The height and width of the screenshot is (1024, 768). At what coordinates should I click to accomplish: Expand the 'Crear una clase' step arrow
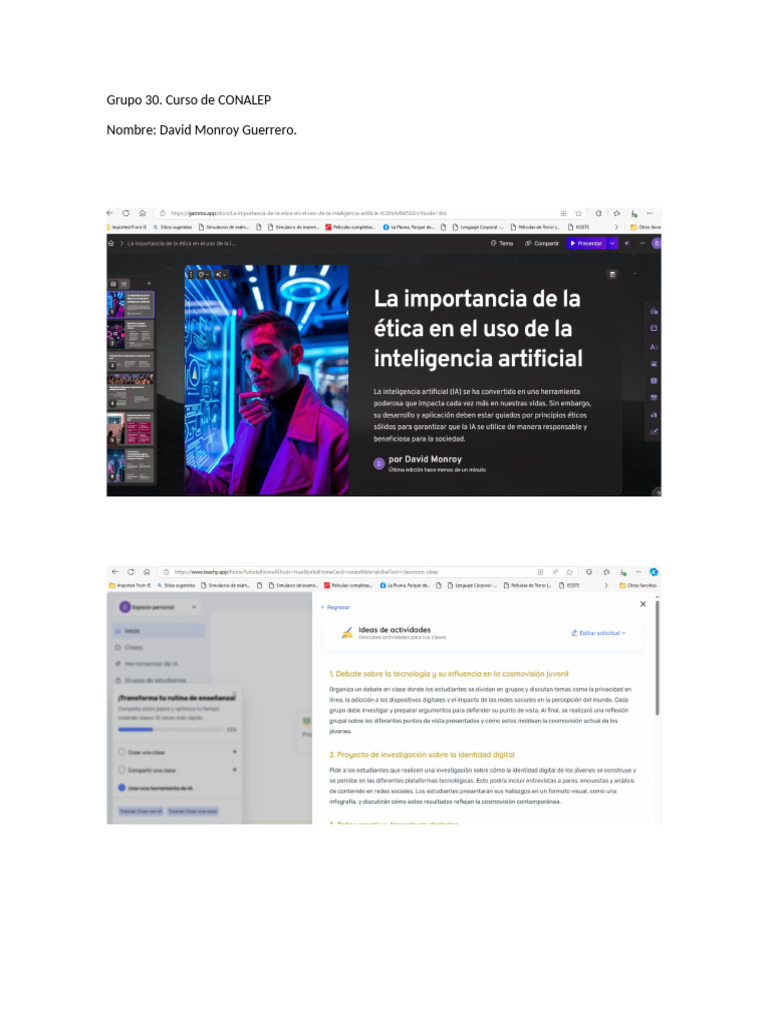tap(234, 752)
